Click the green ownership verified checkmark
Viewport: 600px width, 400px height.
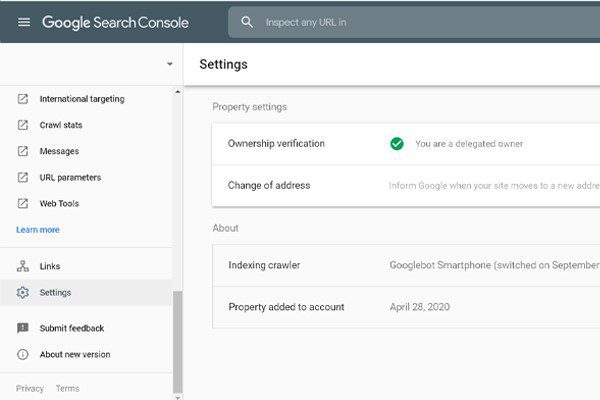pos(397,144)
